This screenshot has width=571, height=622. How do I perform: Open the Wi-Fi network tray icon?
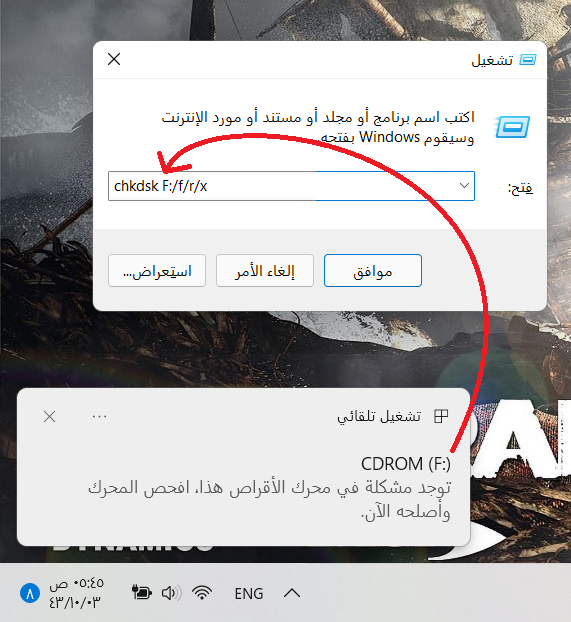[x=202, y=593]
